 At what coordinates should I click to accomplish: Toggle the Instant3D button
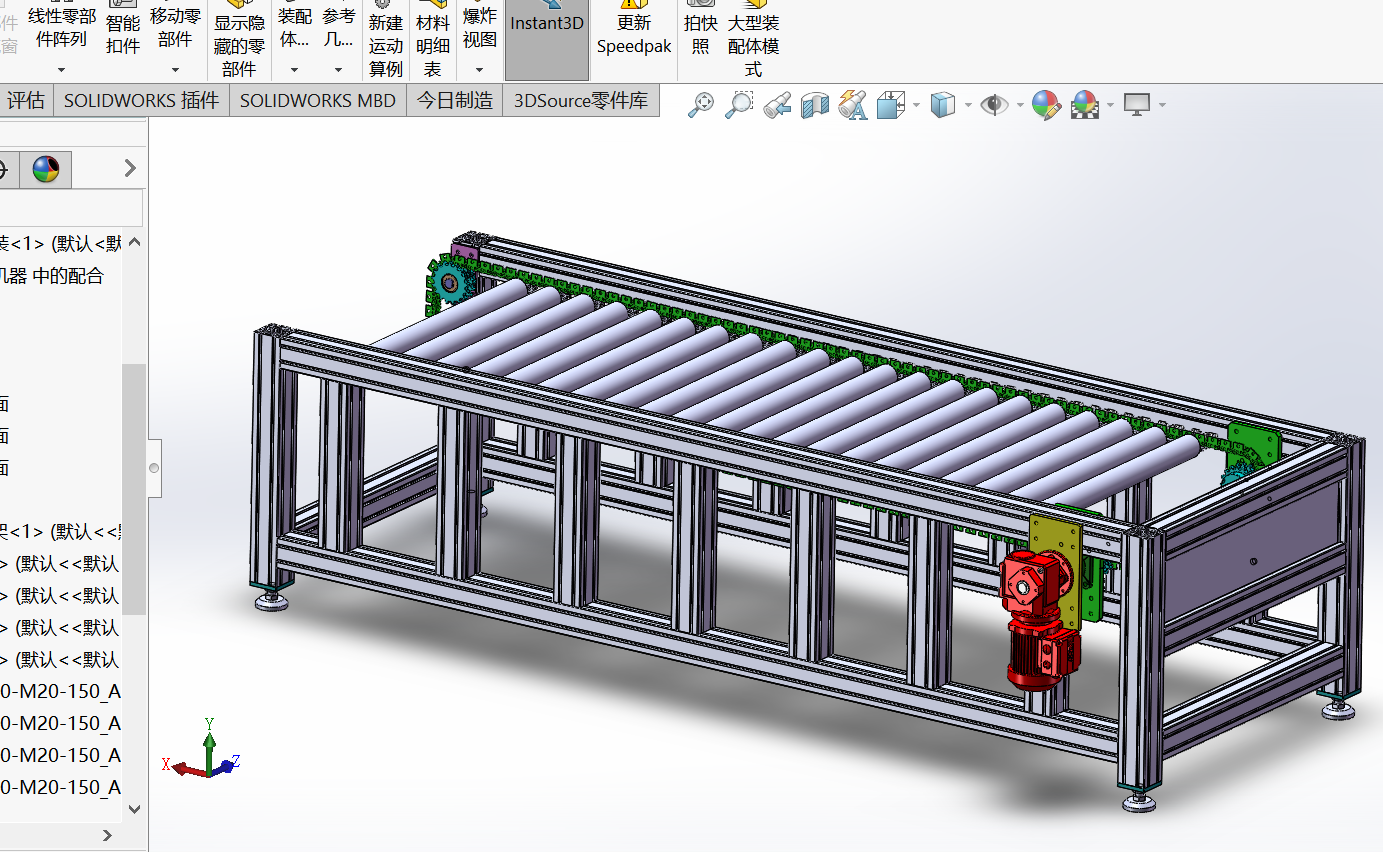(x=547, y=40)
